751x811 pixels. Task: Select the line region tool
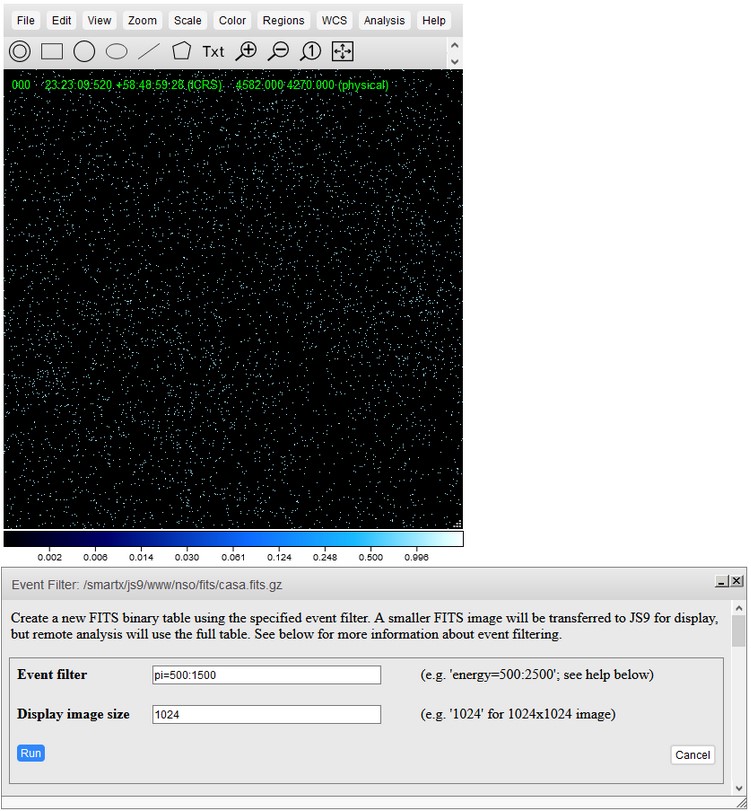149,51
